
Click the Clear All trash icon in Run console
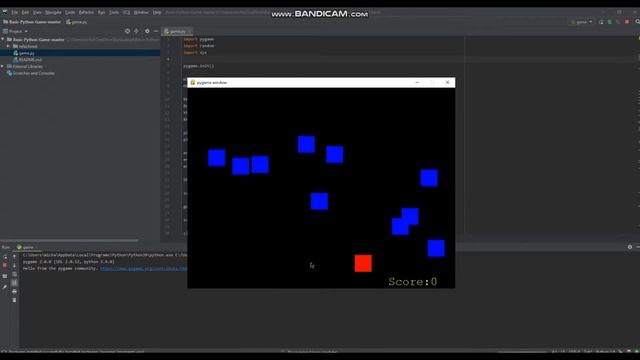click(14, 300)
